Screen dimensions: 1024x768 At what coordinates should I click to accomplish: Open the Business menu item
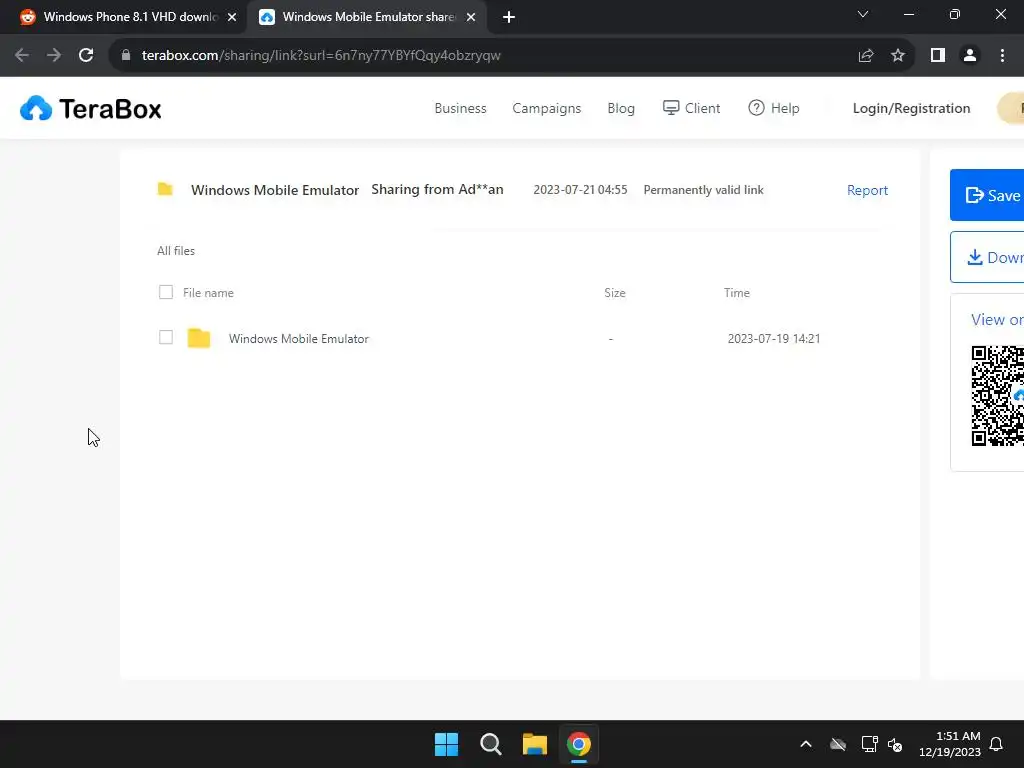(460, 108)
